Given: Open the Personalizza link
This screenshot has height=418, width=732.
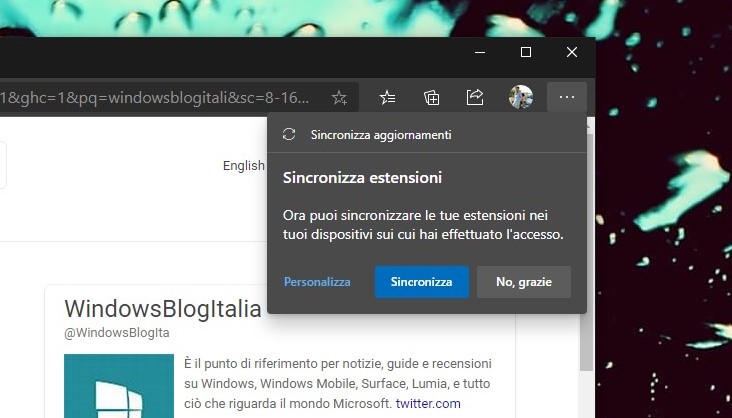Looking at the screenshot, I should (317, 282).
